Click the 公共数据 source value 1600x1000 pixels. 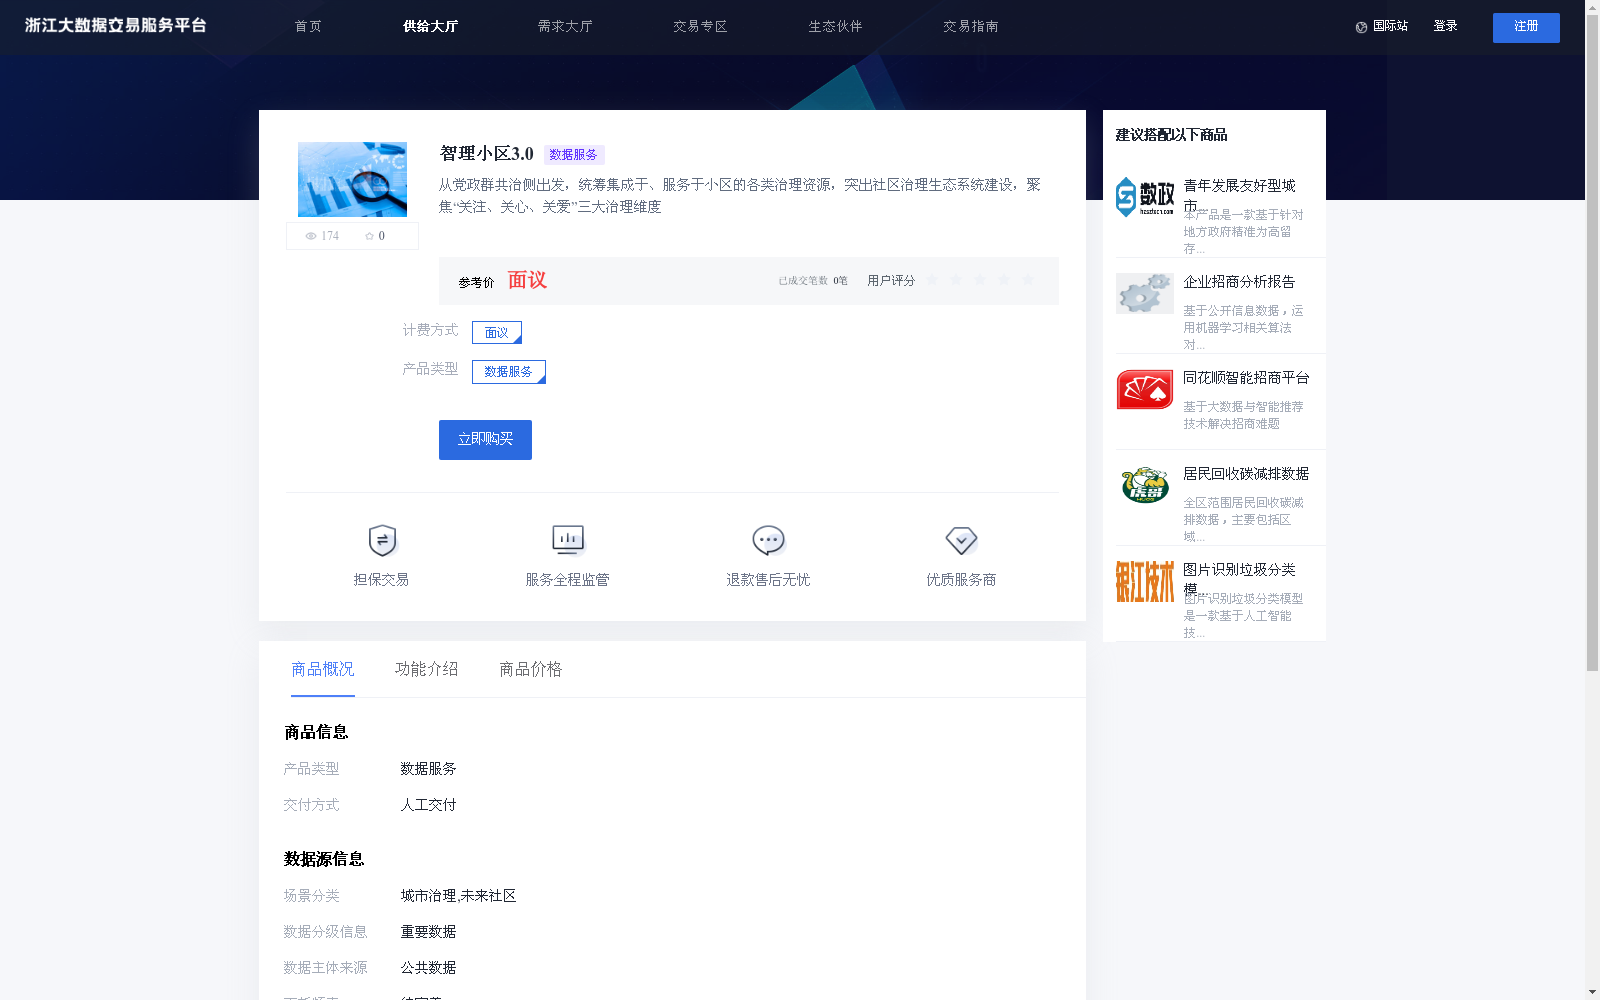click(x=428, y=968)
